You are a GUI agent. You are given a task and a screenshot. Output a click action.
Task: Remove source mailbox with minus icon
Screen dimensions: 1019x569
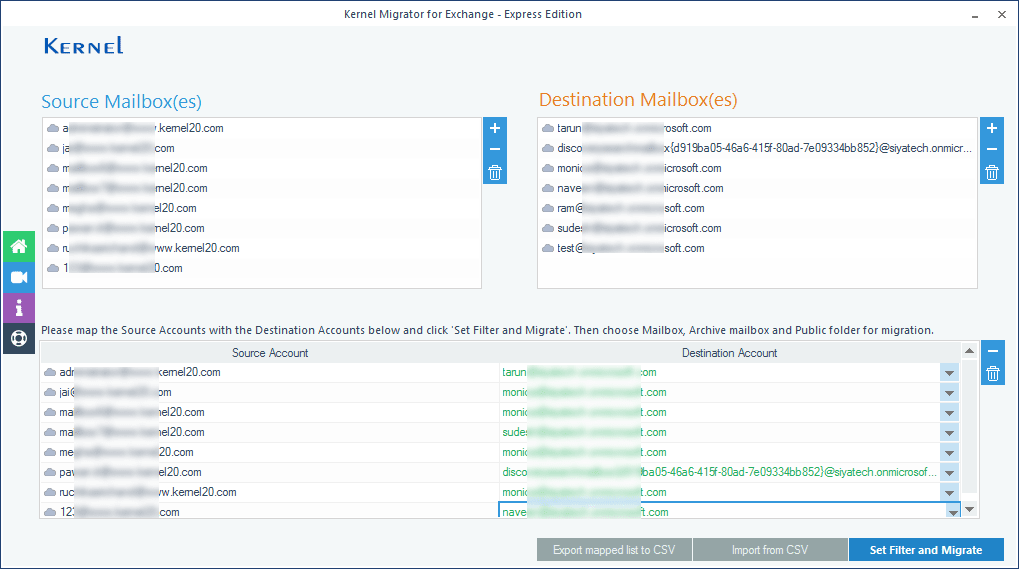coord(495,149)
